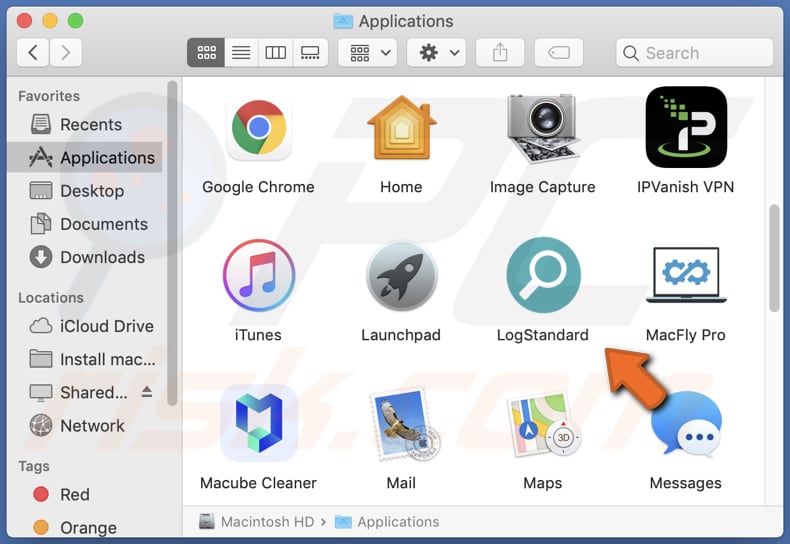Open the gear action menu dropdown
The height and width of the screenshot is (544, 790).
436,52
